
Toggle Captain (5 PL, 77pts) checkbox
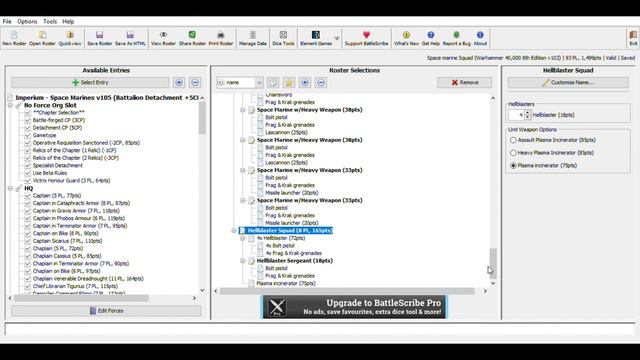(x=28, y=196)
